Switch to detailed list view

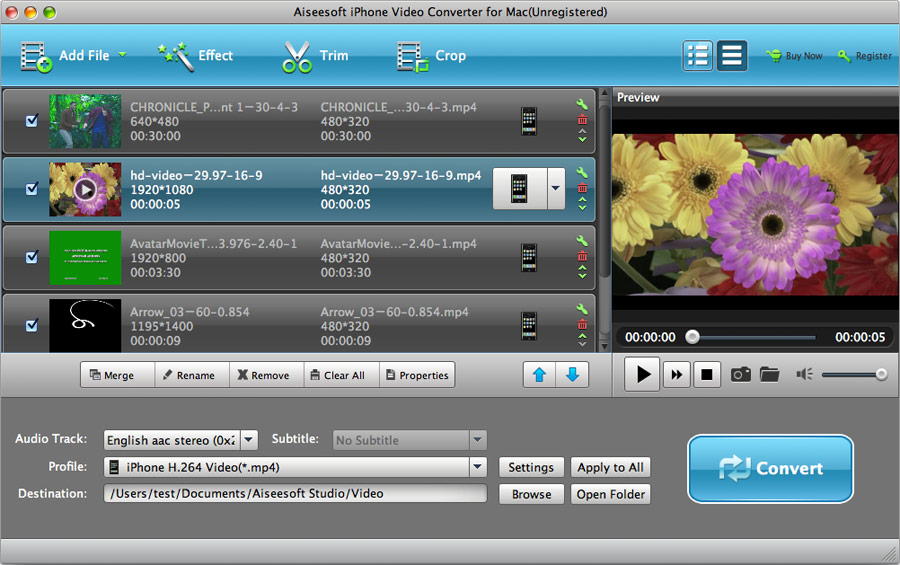pyautogui.click(x=697, y=56)
